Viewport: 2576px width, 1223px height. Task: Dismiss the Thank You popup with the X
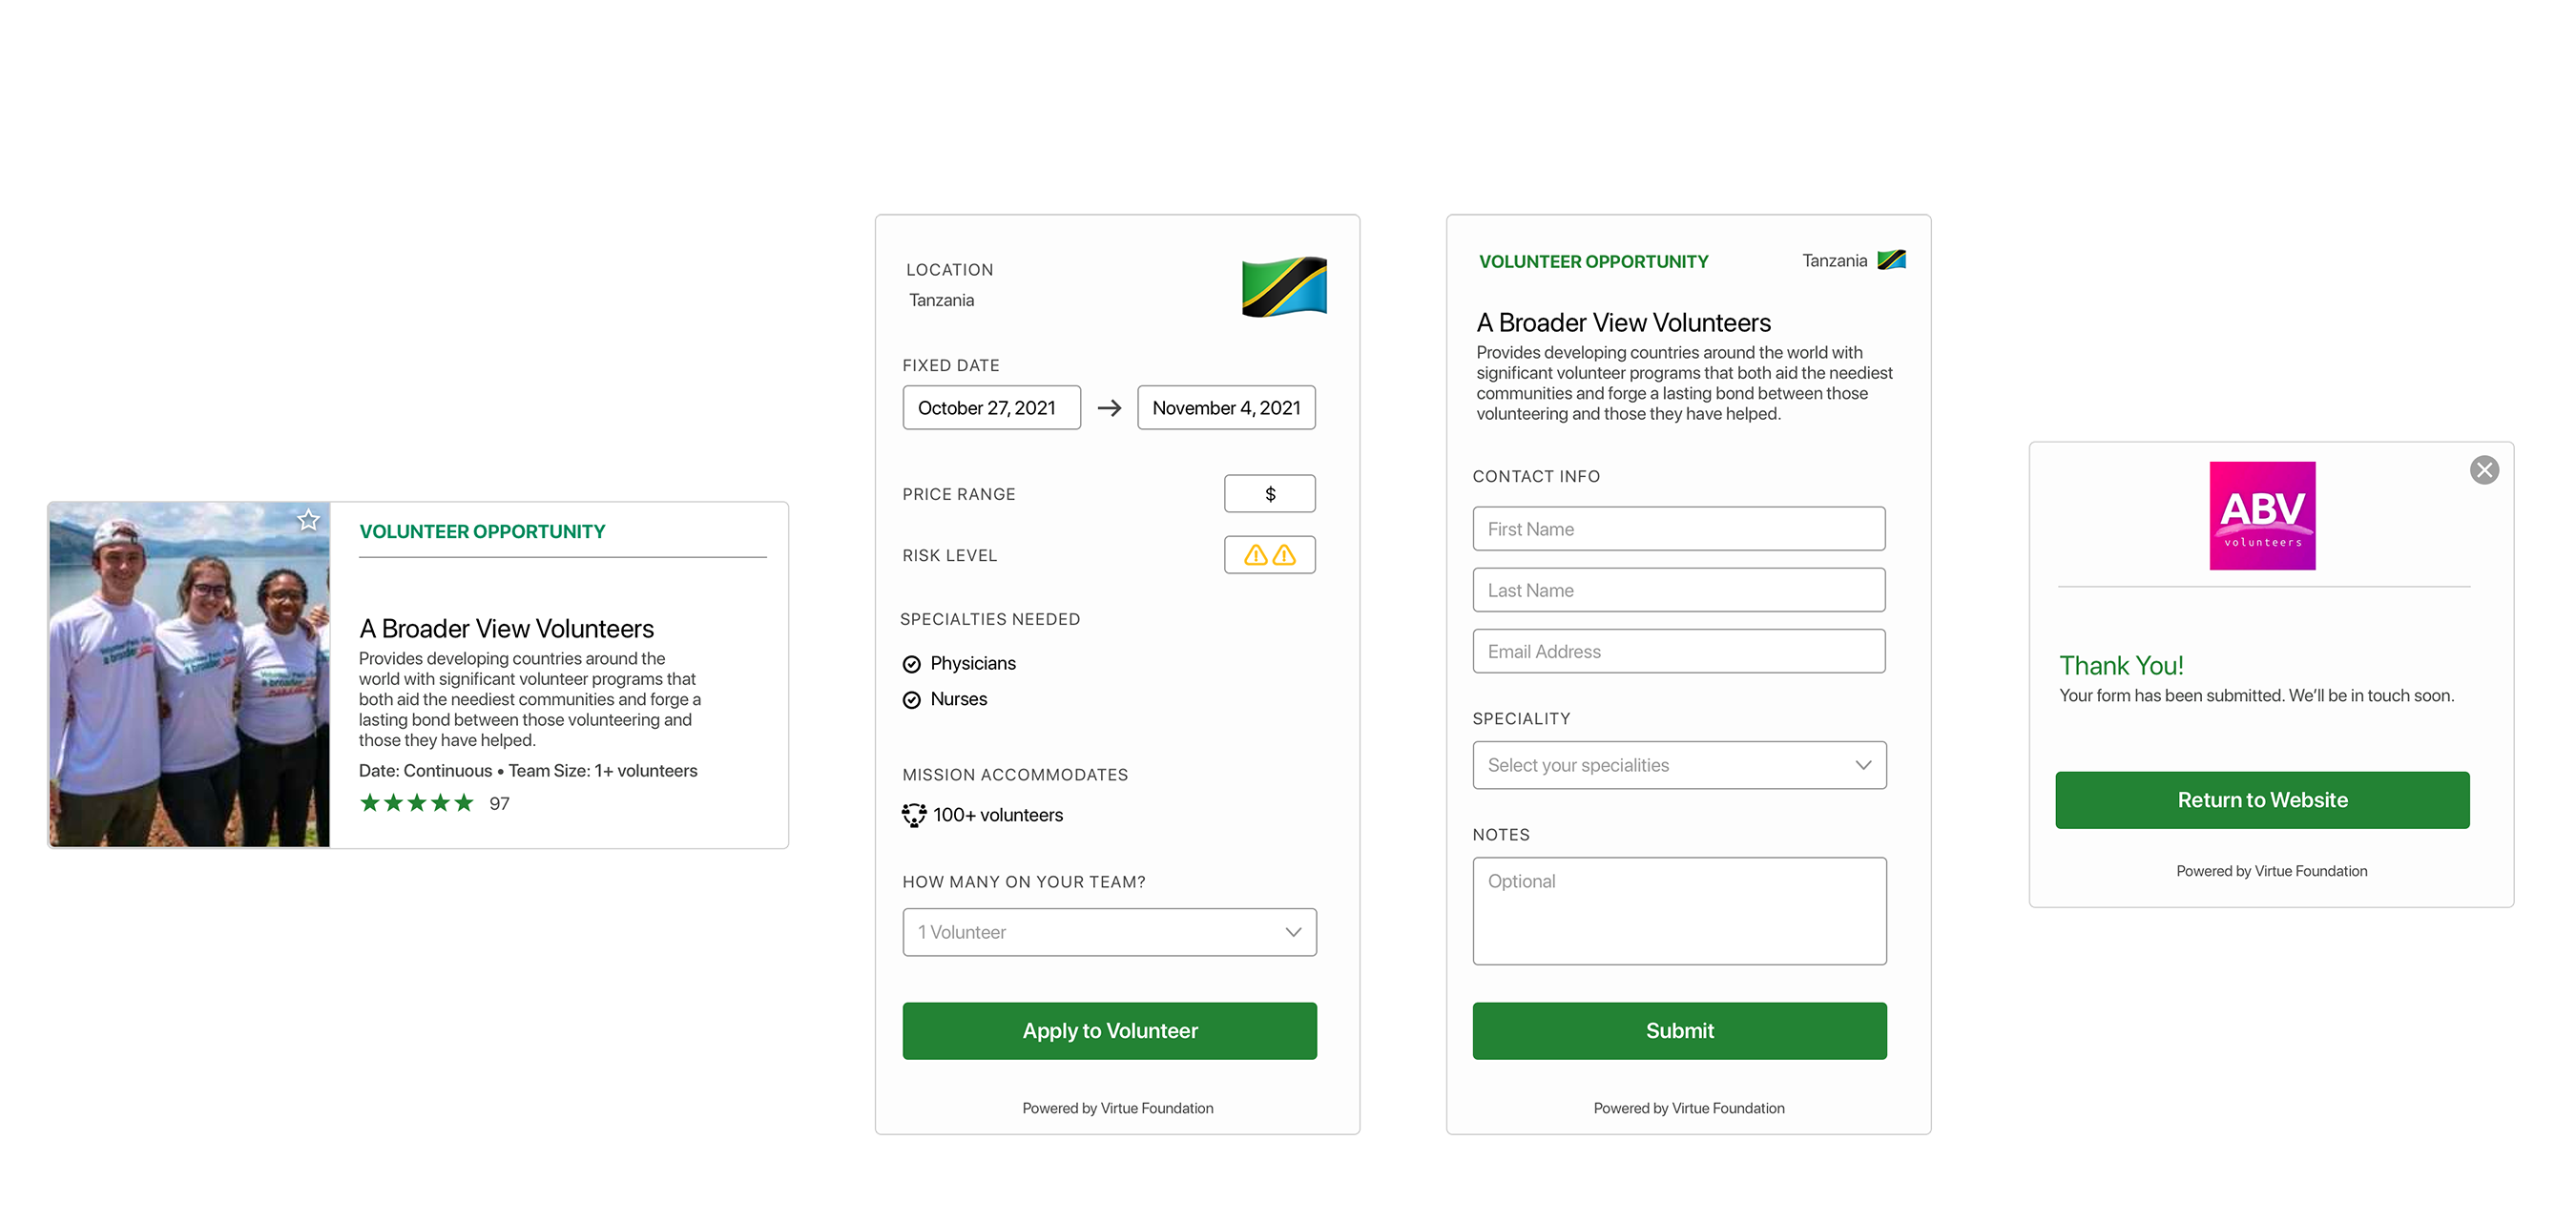pyautogui.click(x=2484, y=470)
